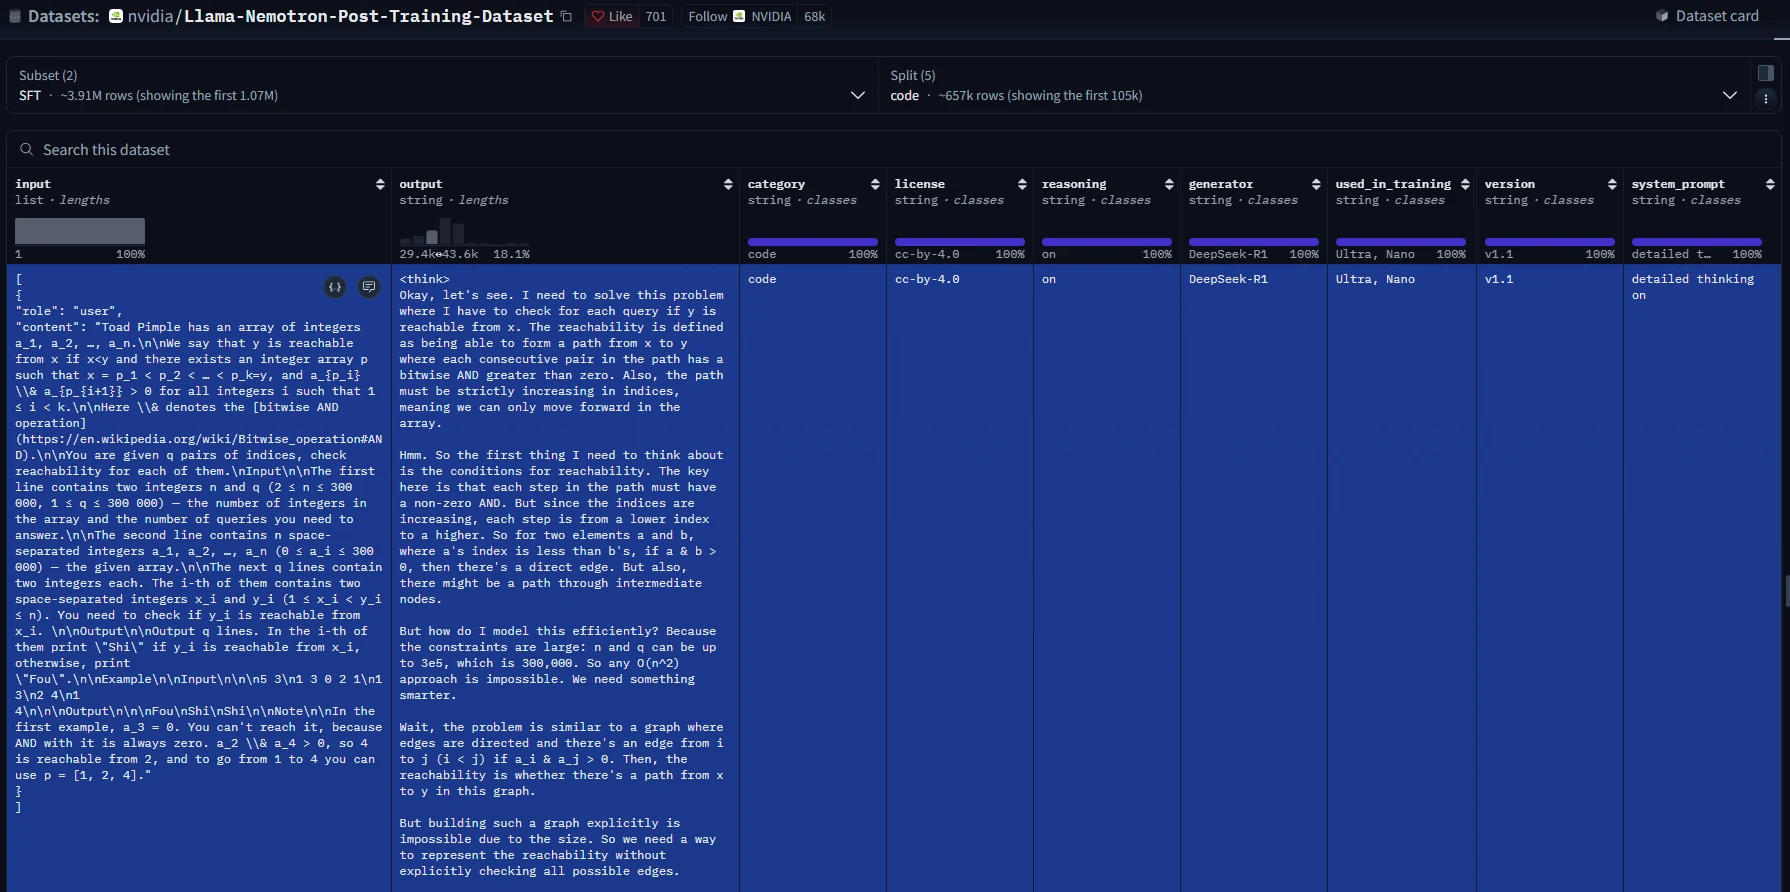
Task: Sort by the category column
Action: point(875,185)
